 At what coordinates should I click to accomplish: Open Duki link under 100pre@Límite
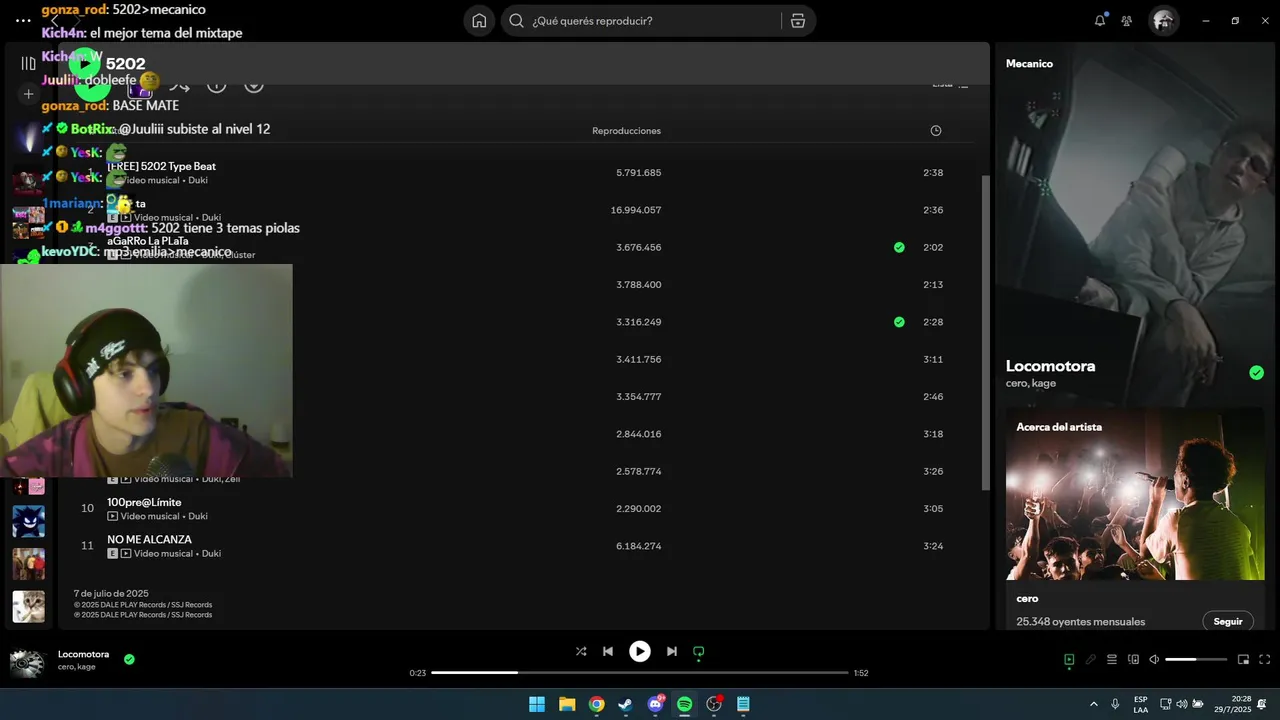pos(198,516)
